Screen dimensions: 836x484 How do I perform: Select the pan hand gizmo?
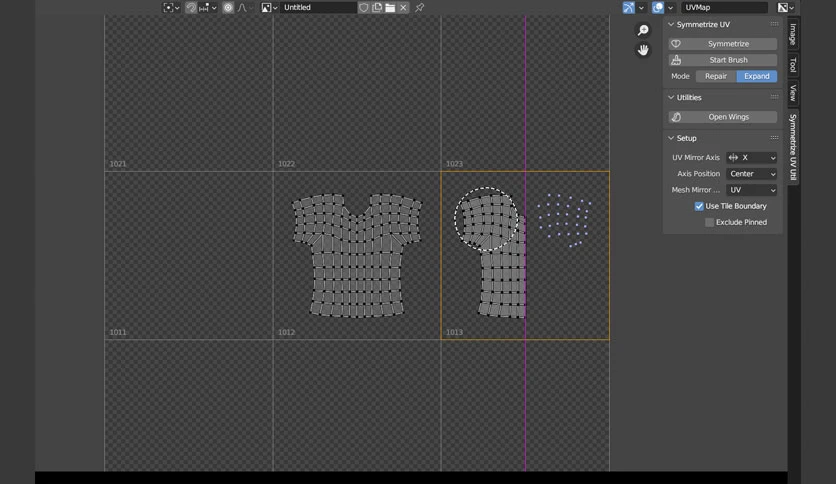(644, 50)
